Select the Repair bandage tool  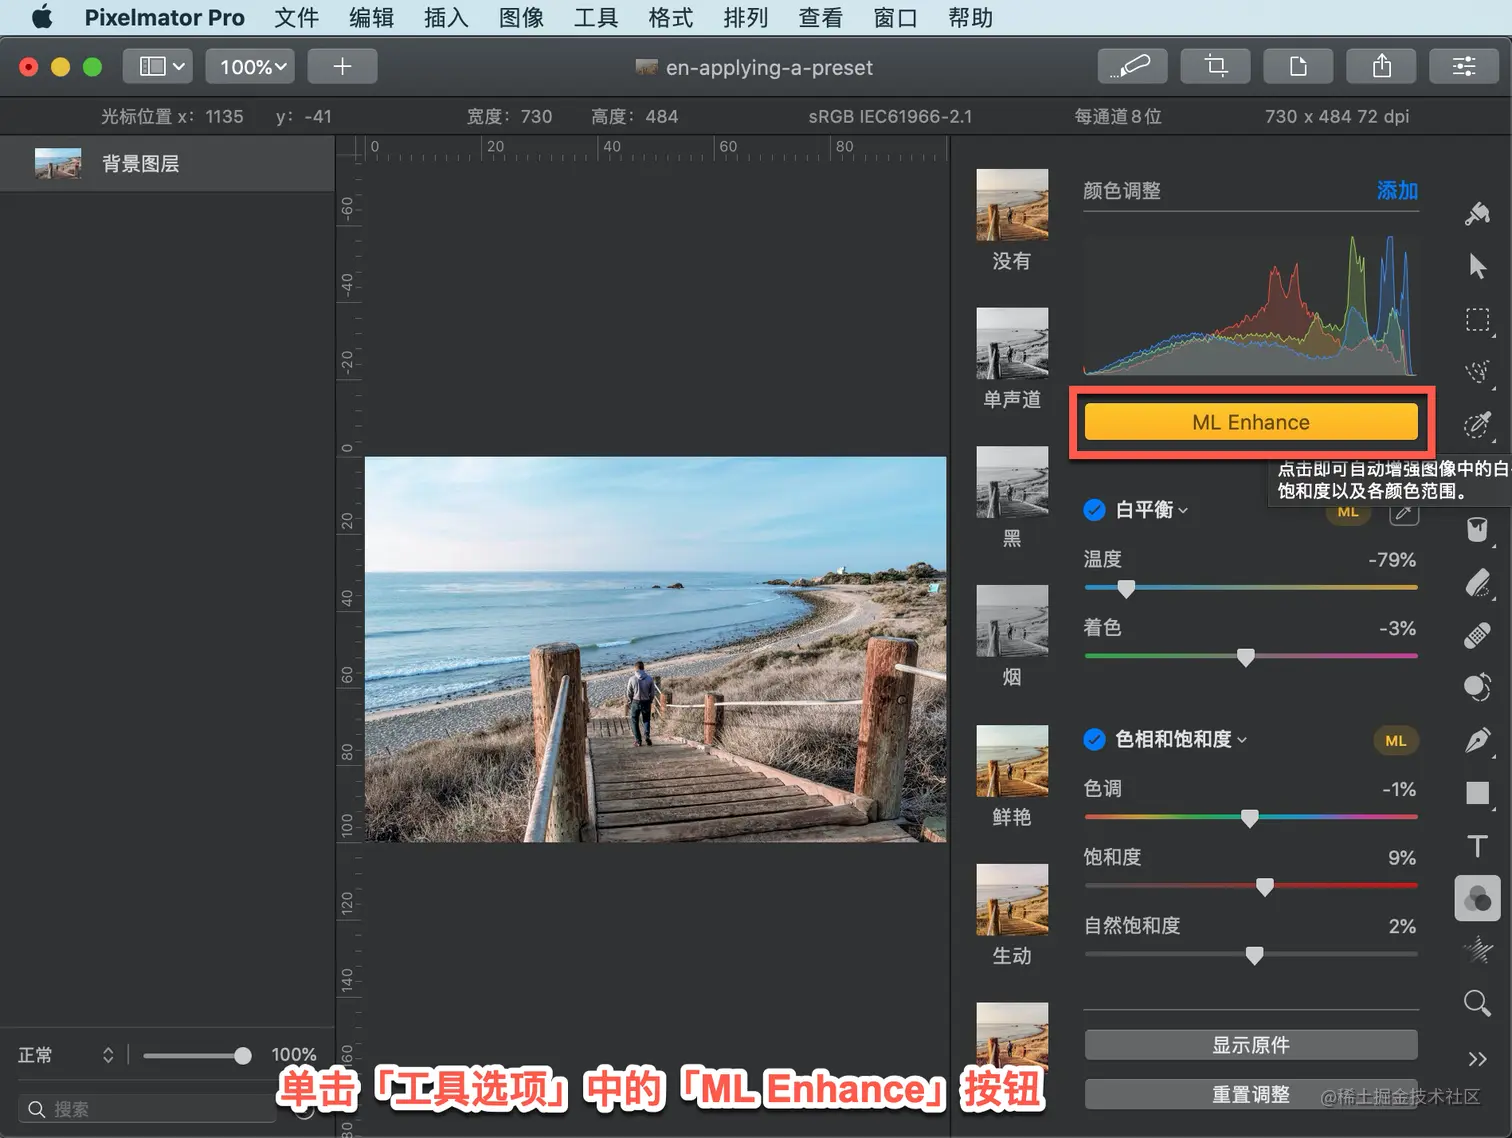pos(1477,635)
